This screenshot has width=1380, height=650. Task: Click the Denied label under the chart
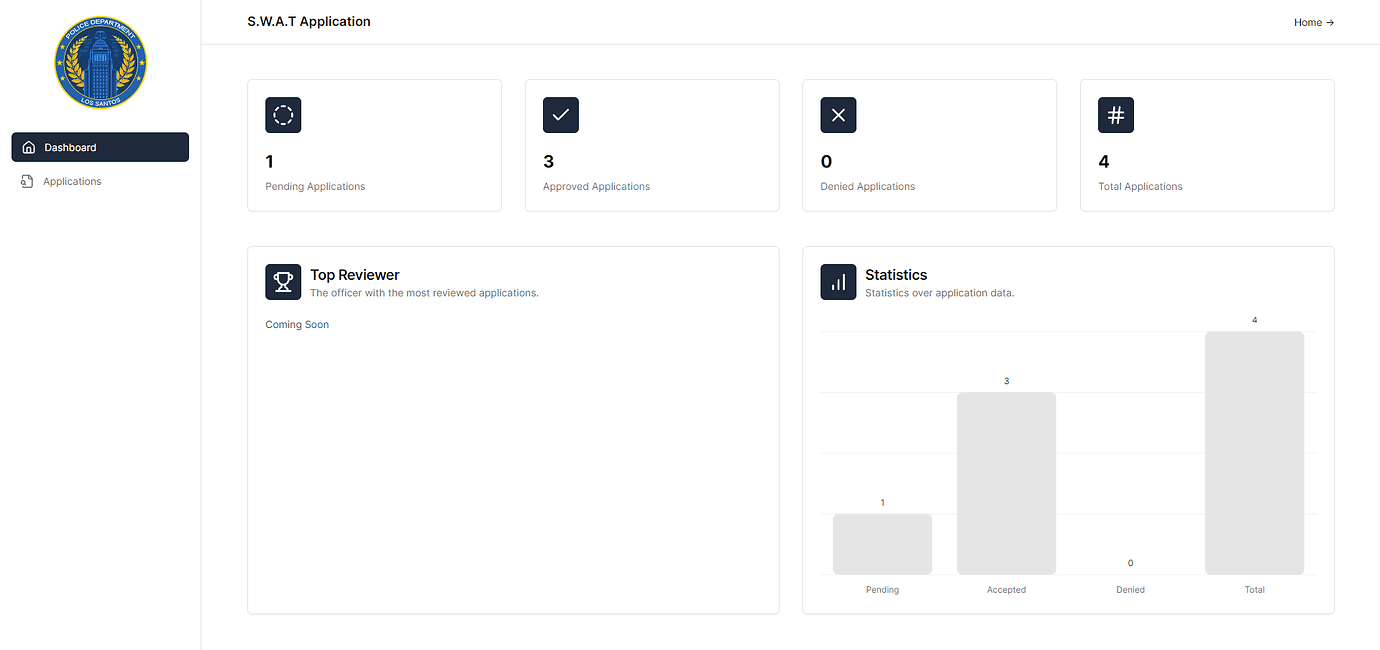1130,590
